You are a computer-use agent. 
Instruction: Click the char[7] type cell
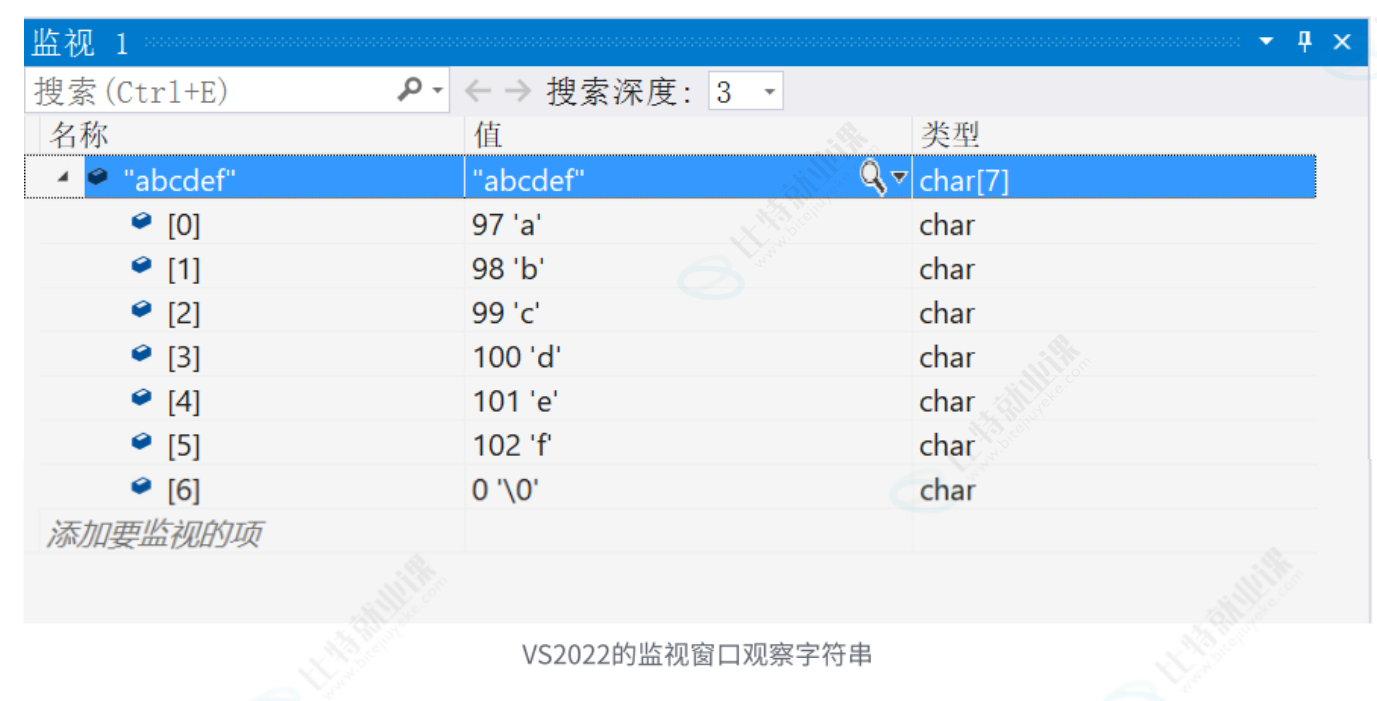[965, 181]
